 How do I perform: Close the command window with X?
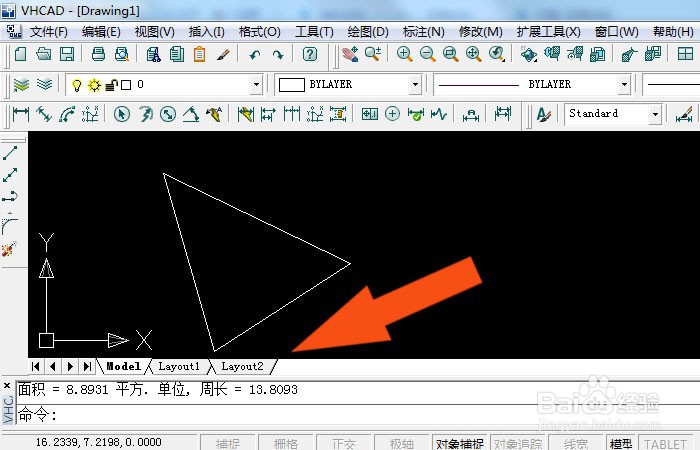click(x=7, y=386)
